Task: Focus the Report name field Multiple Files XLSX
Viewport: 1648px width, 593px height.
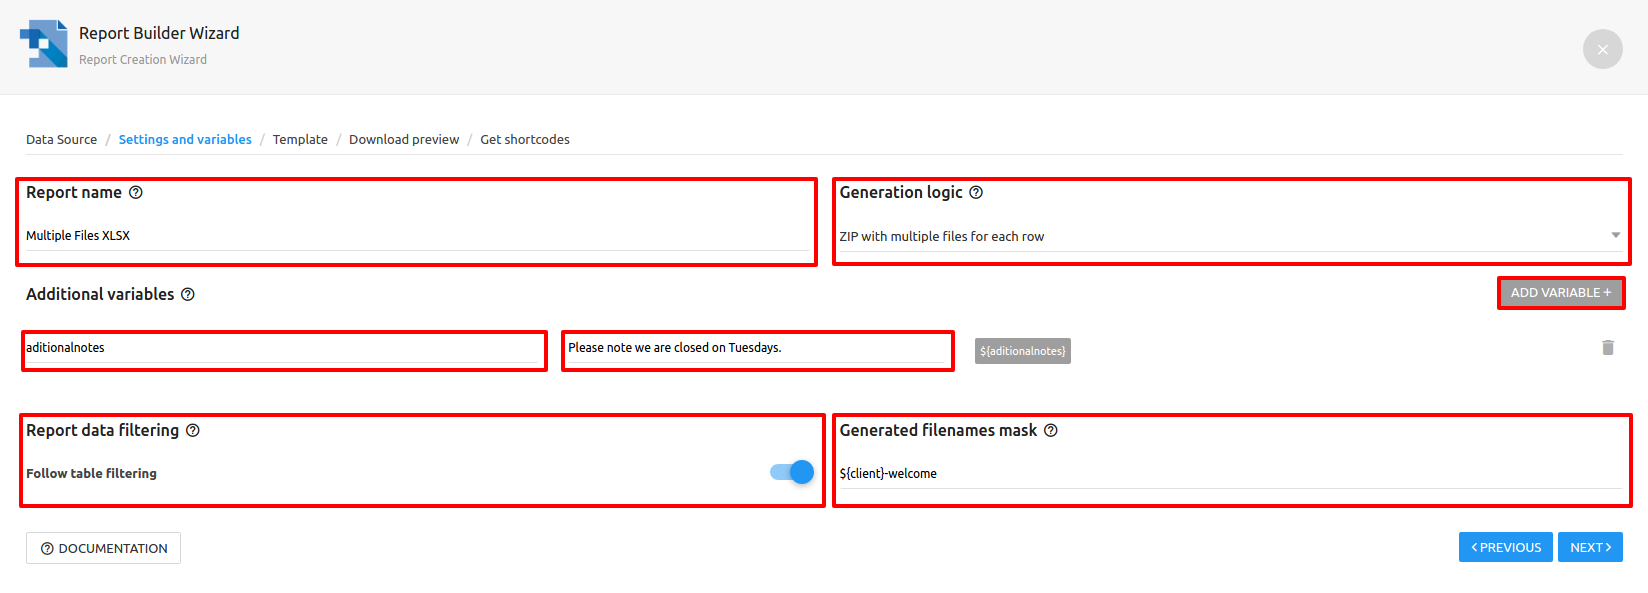Action: [x=417, y=236]
